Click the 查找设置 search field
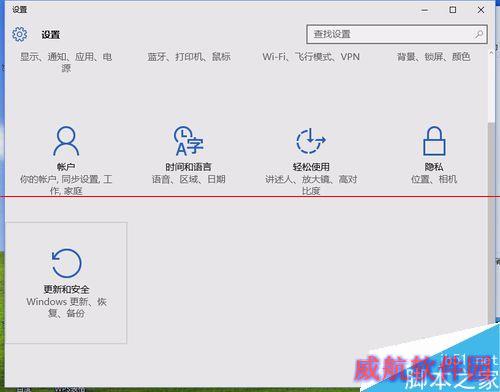The height and width of the screenshot is (392, 500). [397, 34]
